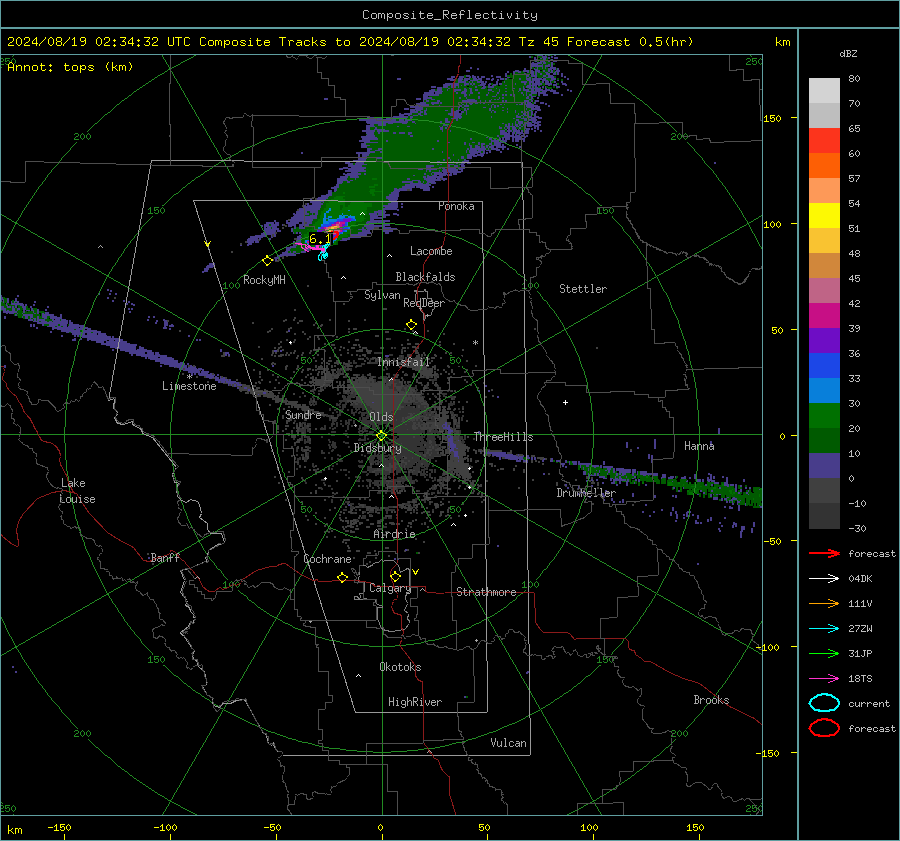Click the red 60–65 dBZ color band

(824, 141)
